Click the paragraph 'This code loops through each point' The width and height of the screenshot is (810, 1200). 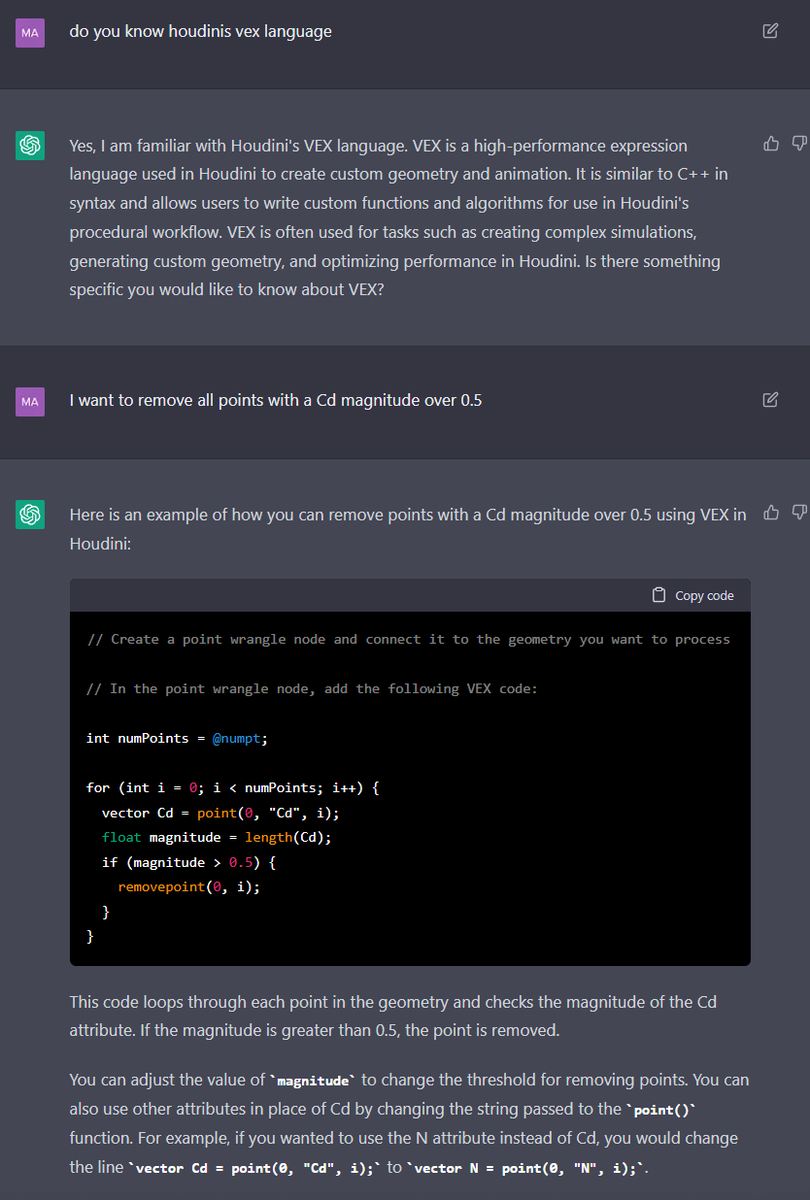pos(393,1014)
